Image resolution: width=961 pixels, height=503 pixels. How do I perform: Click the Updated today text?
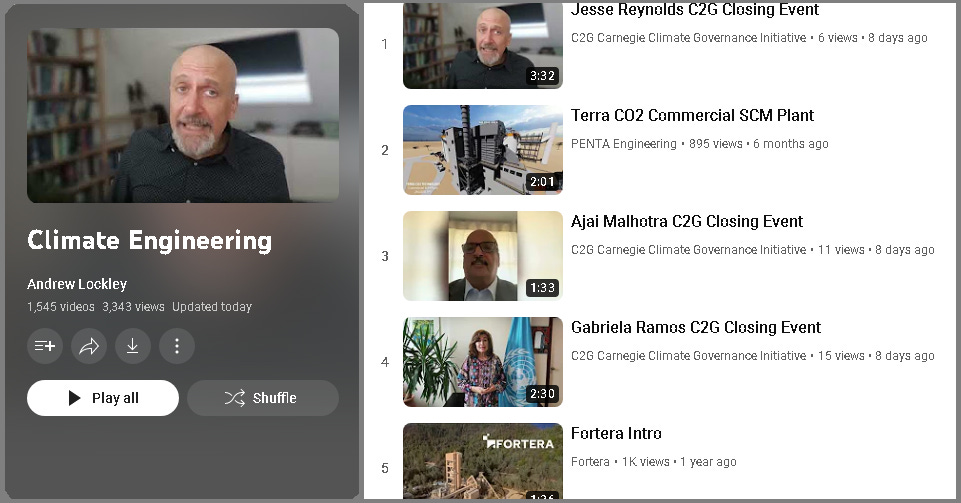click(212, 307)
